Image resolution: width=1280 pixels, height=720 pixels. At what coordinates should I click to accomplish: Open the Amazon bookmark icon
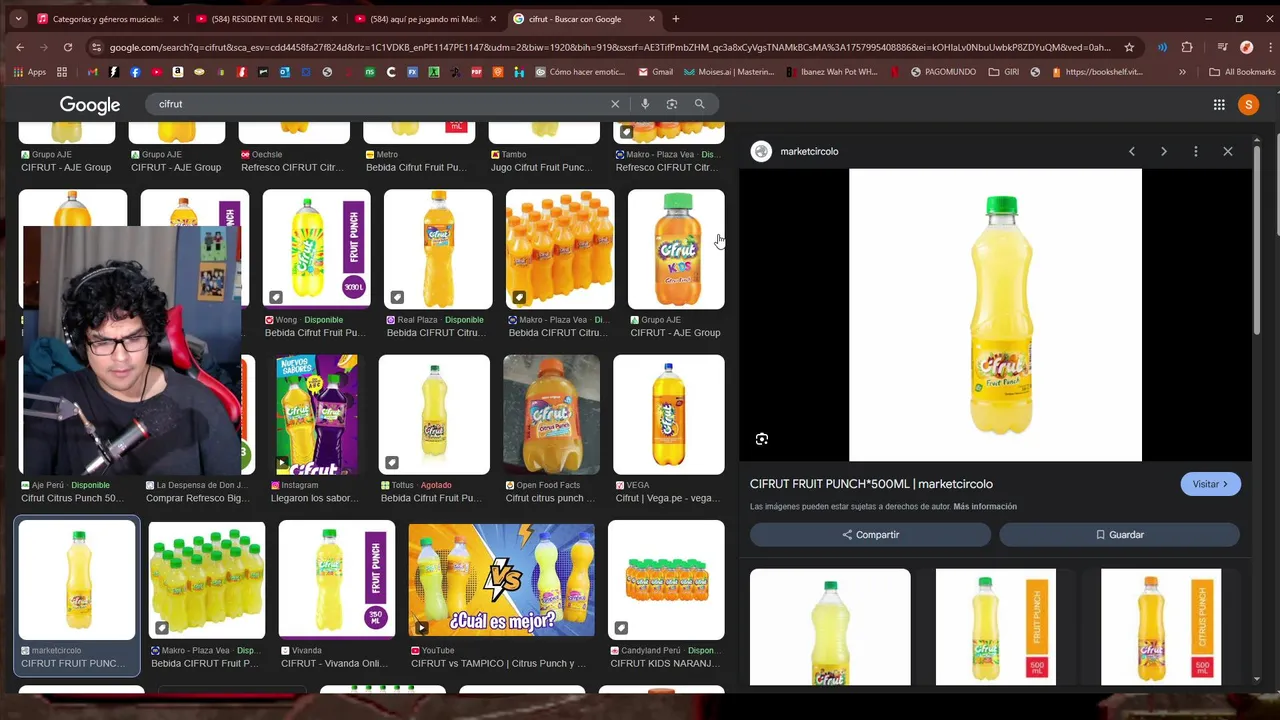[178, 72]
